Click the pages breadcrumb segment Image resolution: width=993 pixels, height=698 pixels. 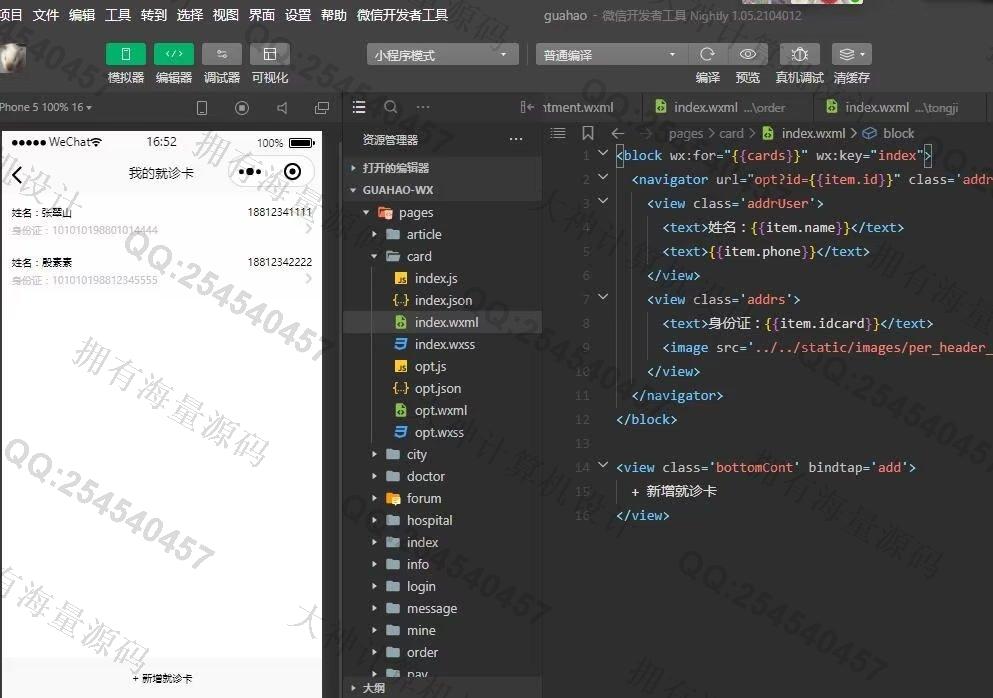tap(686, 133)
